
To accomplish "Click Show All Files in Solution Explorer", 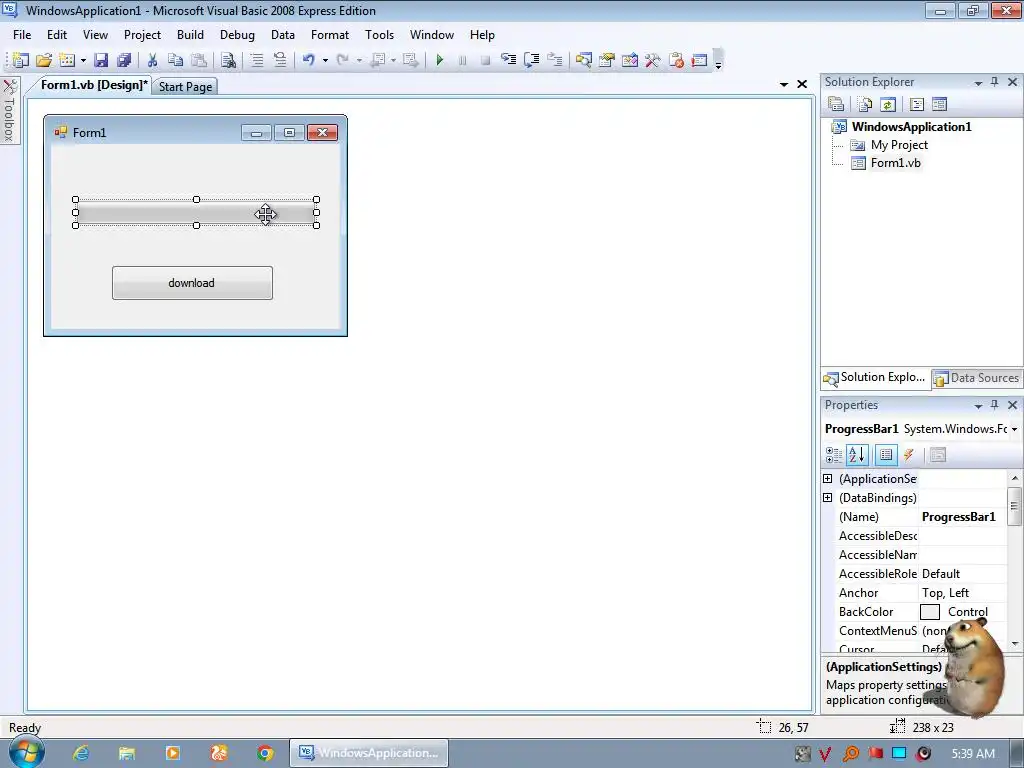I will coord(865,104).
